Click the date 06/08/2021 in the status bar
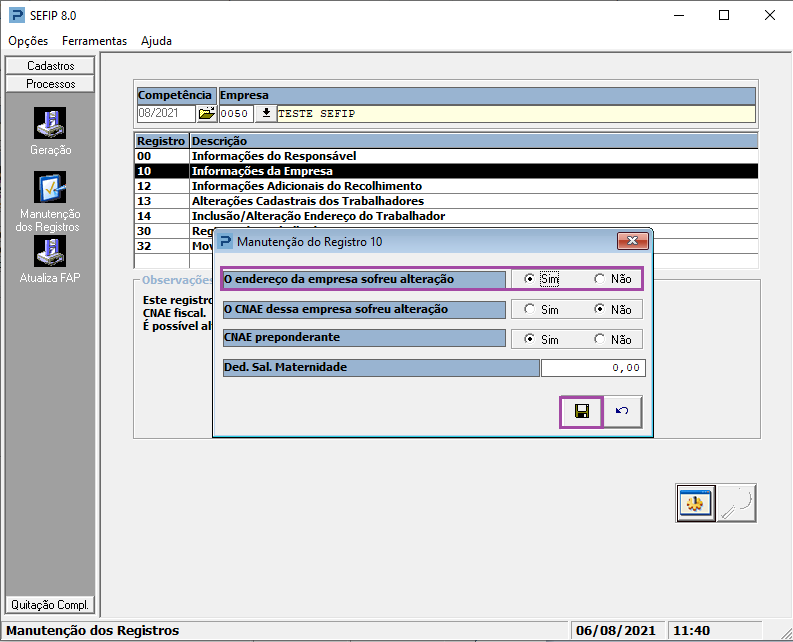The image size is (793, 642). (x=615, y=631)
